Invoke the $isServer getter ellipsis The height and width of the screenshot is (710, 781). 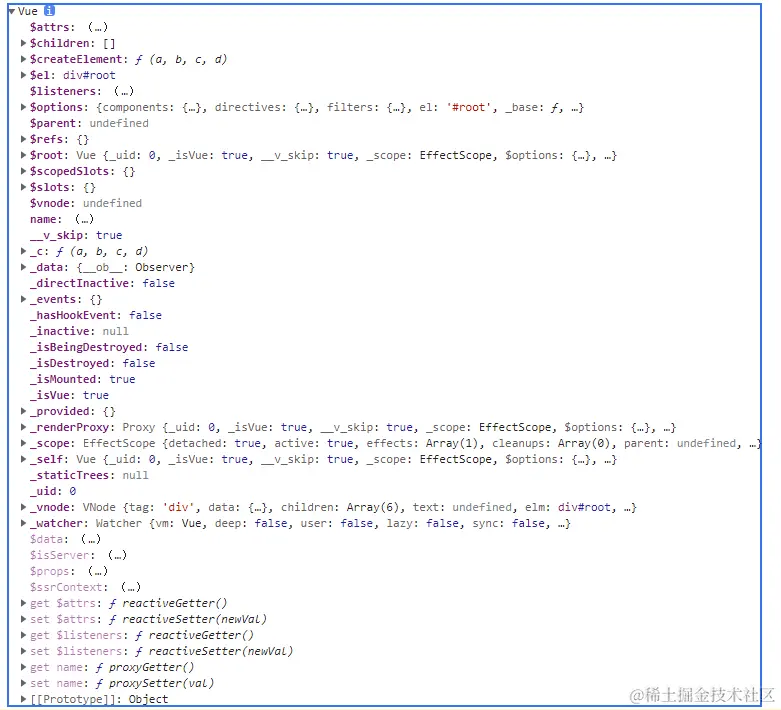click(118, 555)
